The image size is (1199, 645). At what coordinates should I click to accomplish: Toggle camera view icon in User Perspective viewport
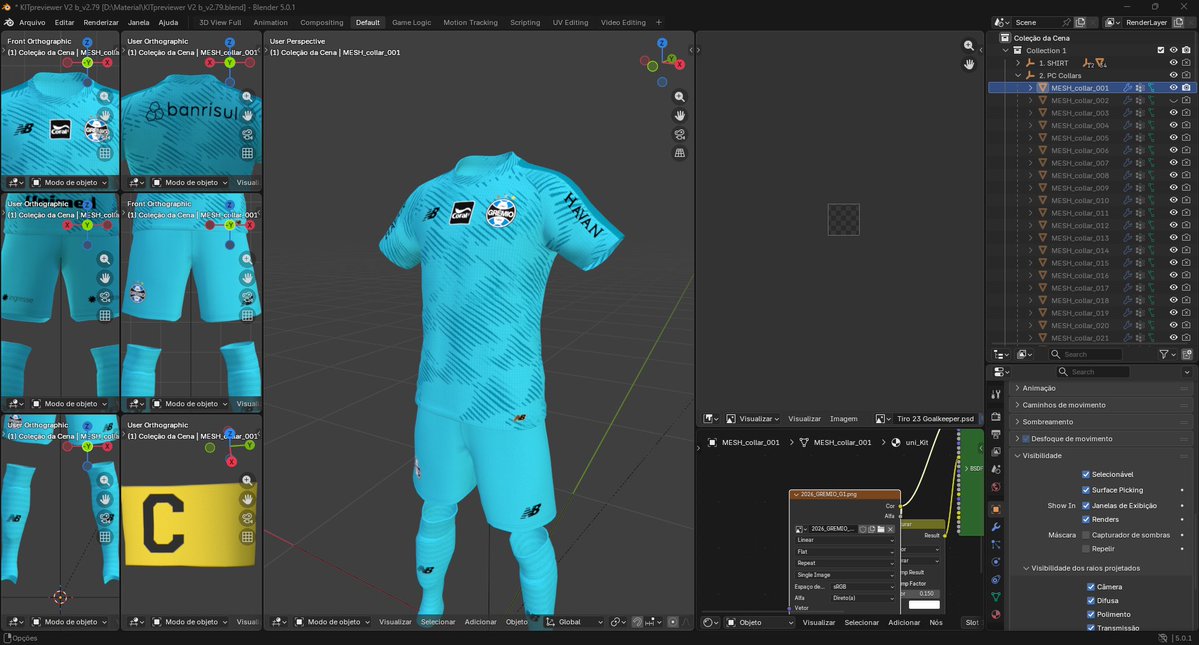(679, 135)
